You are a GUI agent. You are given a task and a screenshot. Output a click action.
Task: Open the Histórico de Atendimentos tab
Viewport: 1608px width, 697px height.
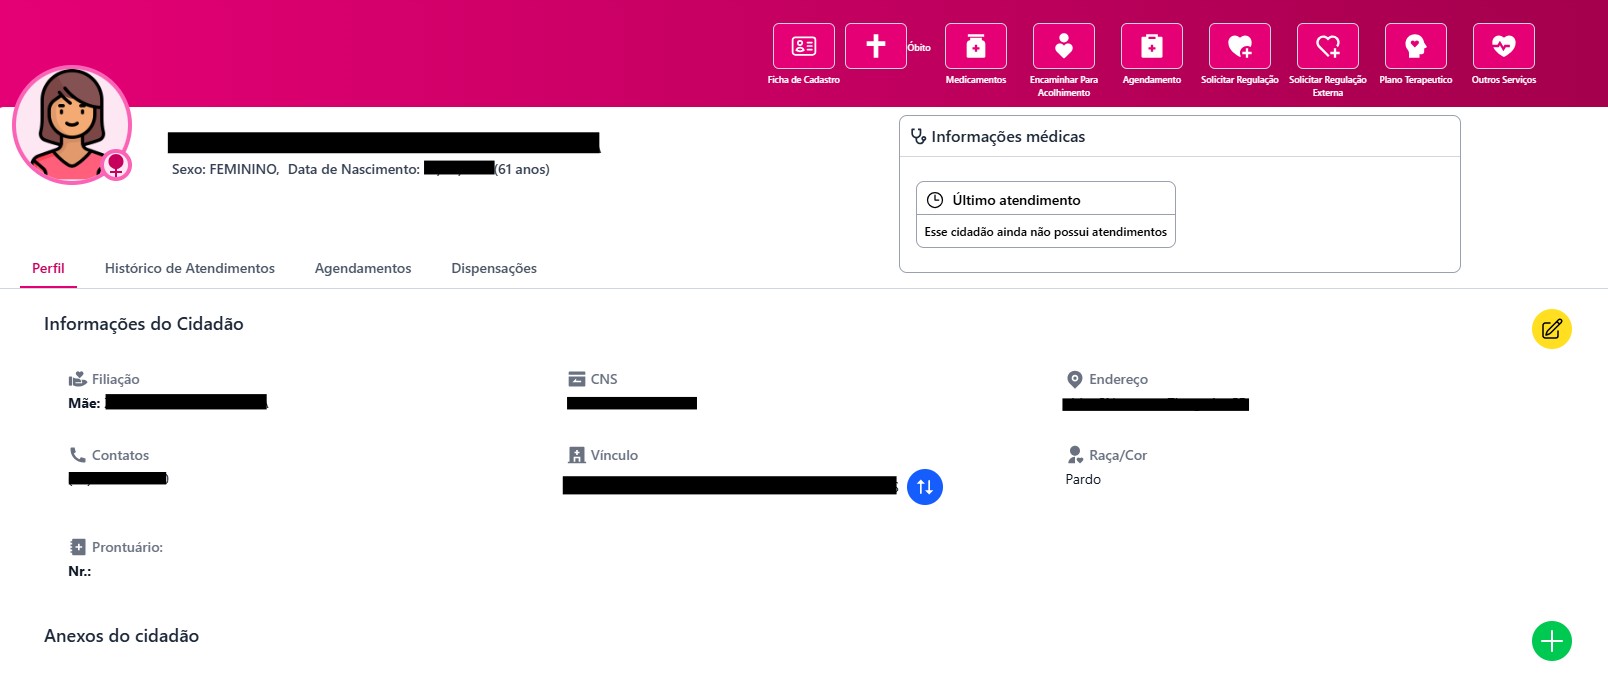(190, 268)
